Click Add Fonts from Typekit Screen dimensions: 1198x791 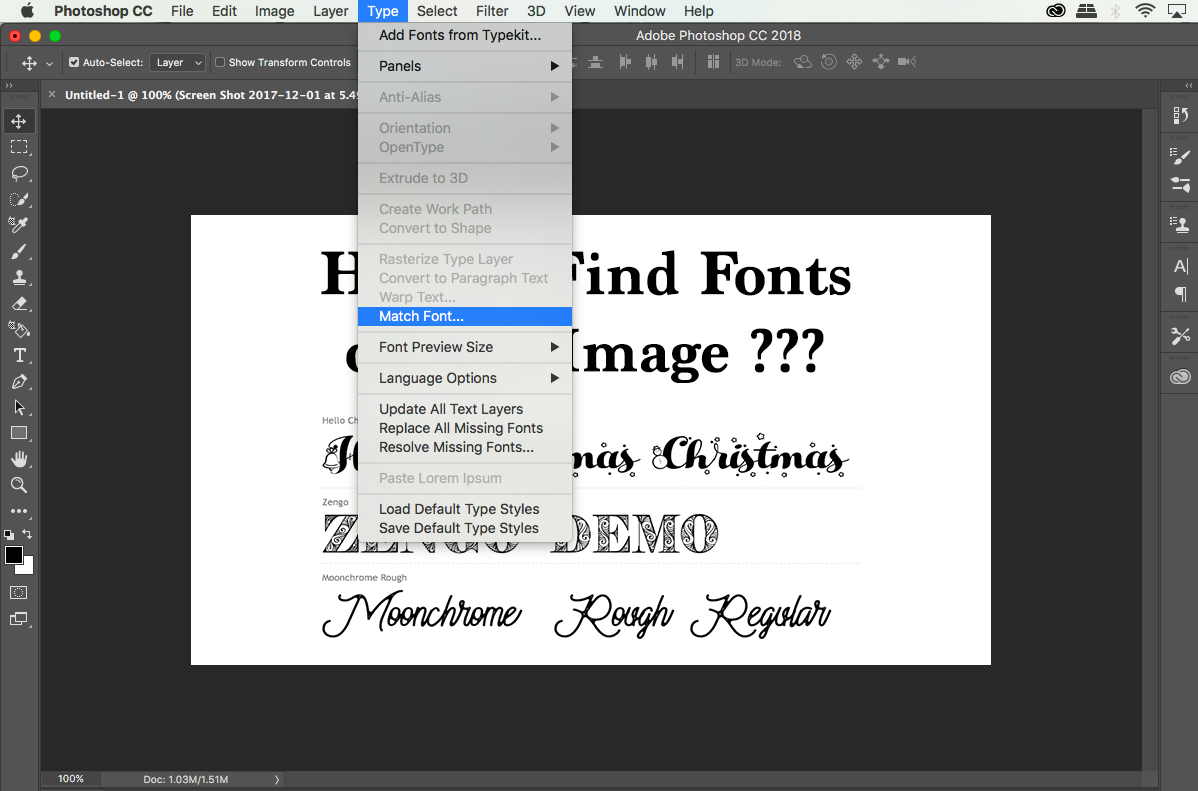coord(460,35)
